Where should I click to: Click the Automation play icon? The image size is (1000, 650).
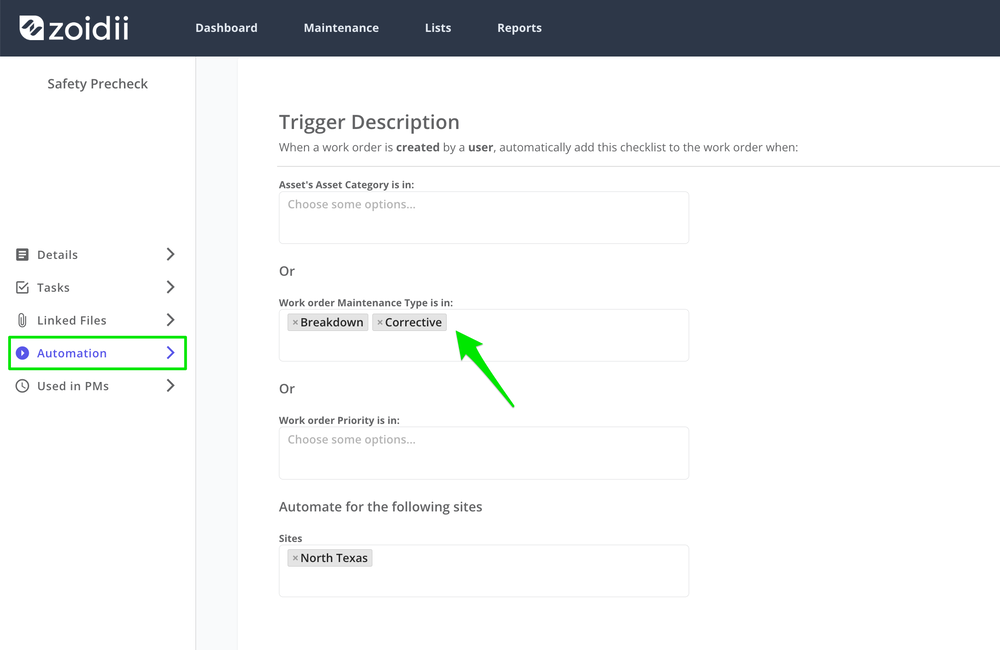click(22, 353)
